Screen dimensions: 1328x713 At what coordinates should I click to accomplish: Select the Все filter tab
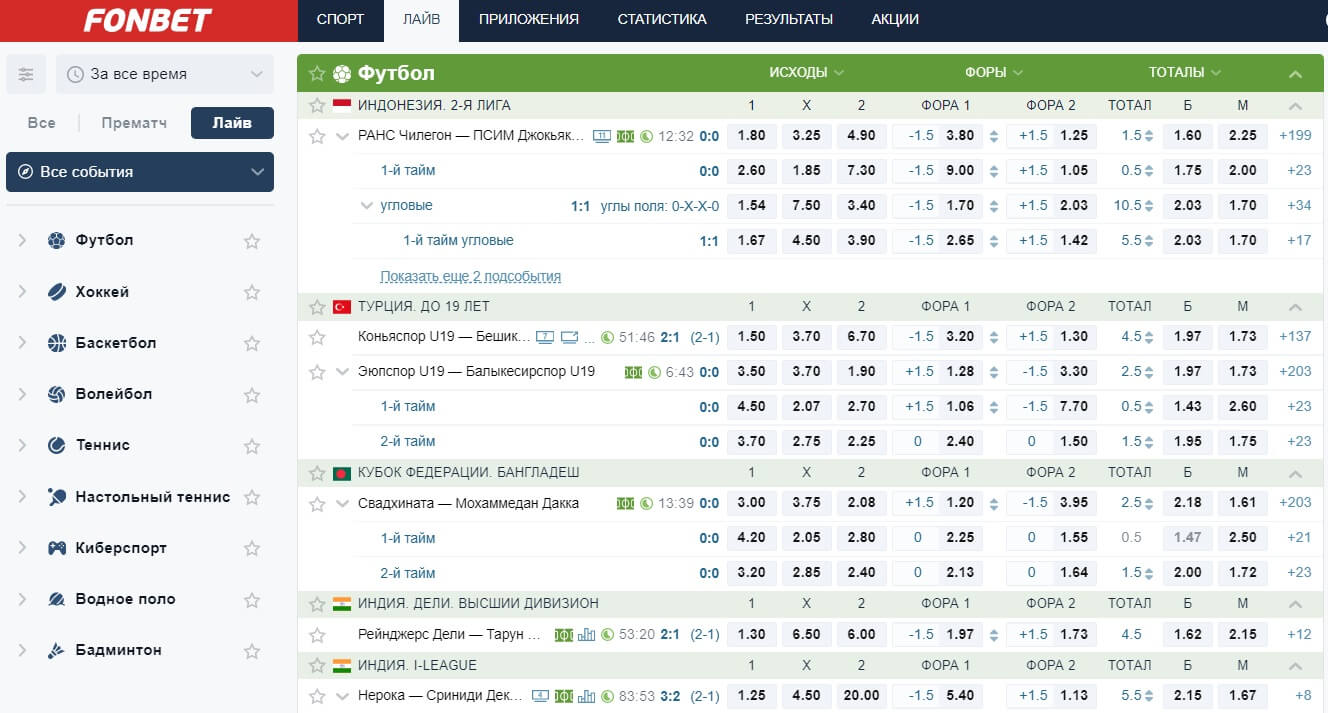click(x=42, y=123)
